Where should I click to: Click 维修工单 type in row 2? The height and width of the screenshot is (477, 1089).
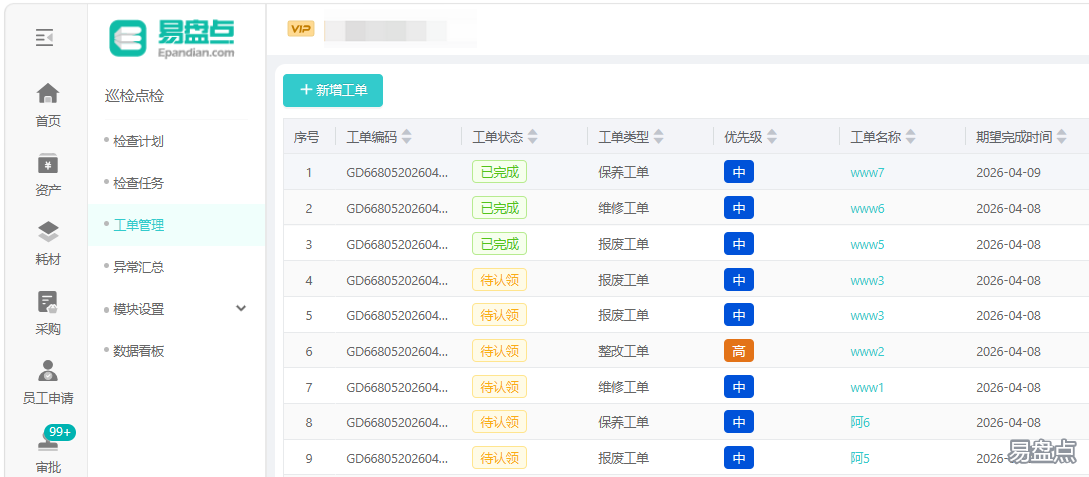tap(624, 208)
